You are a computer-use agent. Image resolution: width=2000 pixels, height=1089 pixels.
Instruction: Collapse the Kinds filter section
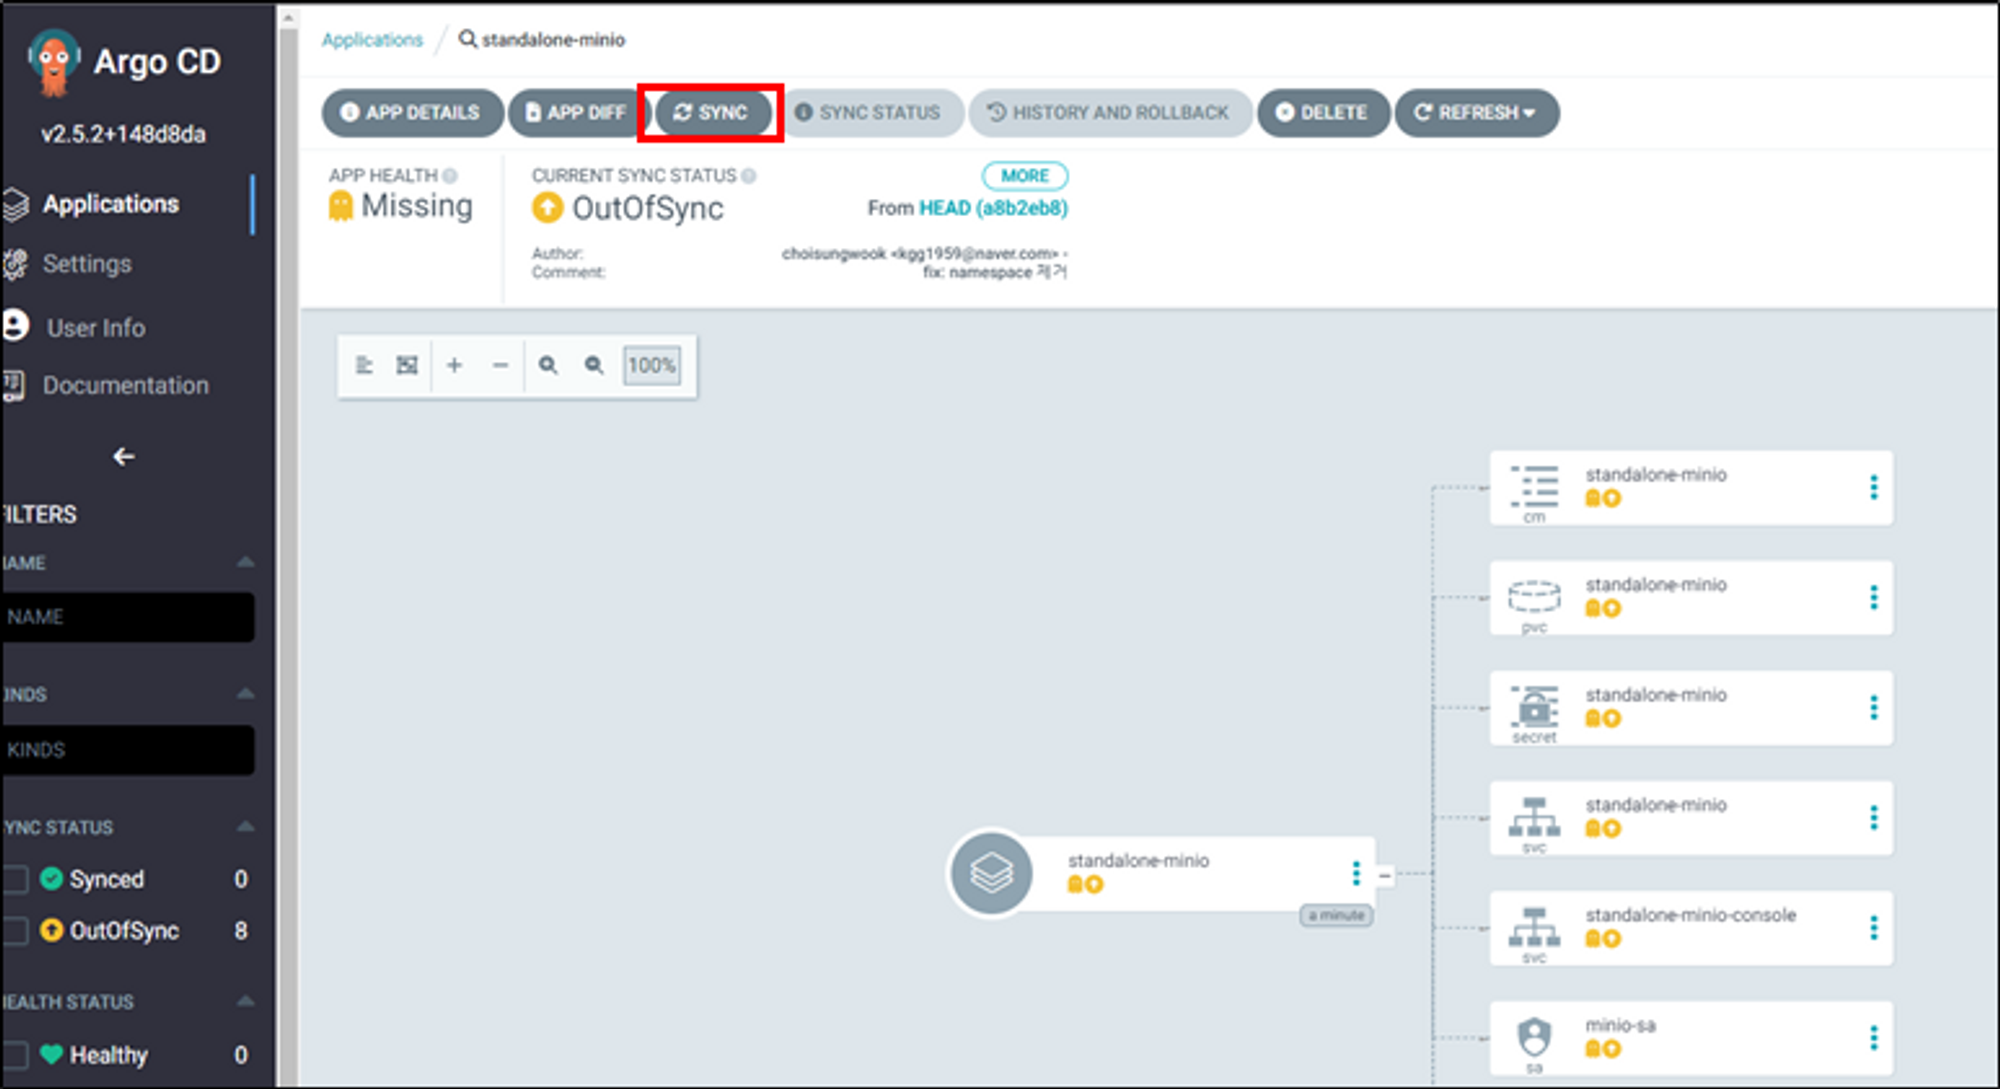tap(245, 694)
